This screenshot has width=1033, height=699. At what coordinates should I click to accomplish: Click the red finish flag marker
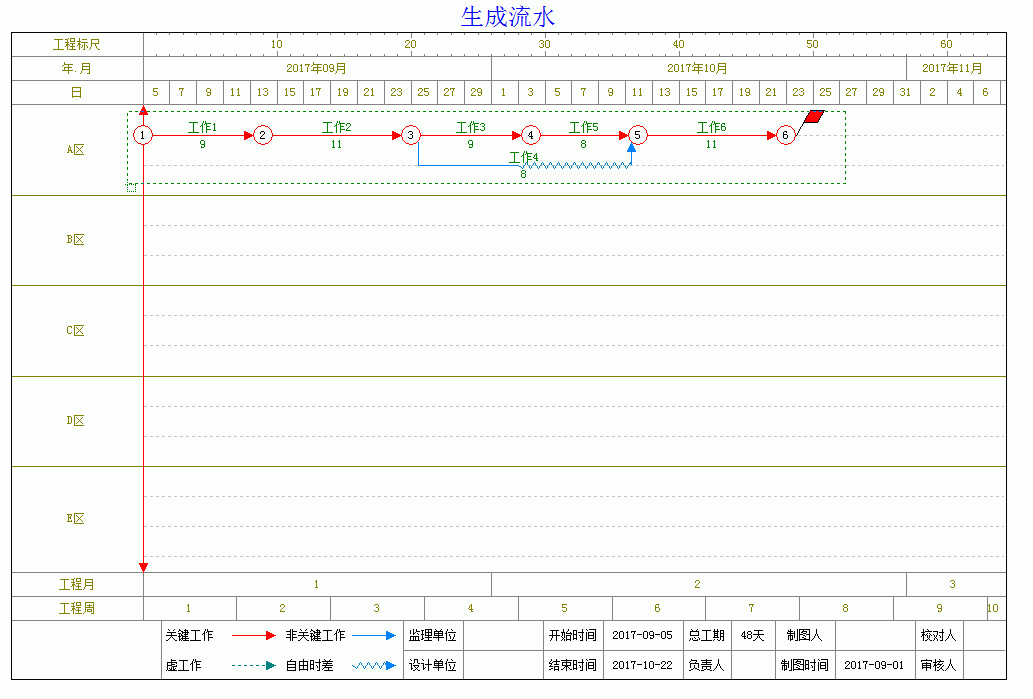pyautogui.click(x=814, y=117)
